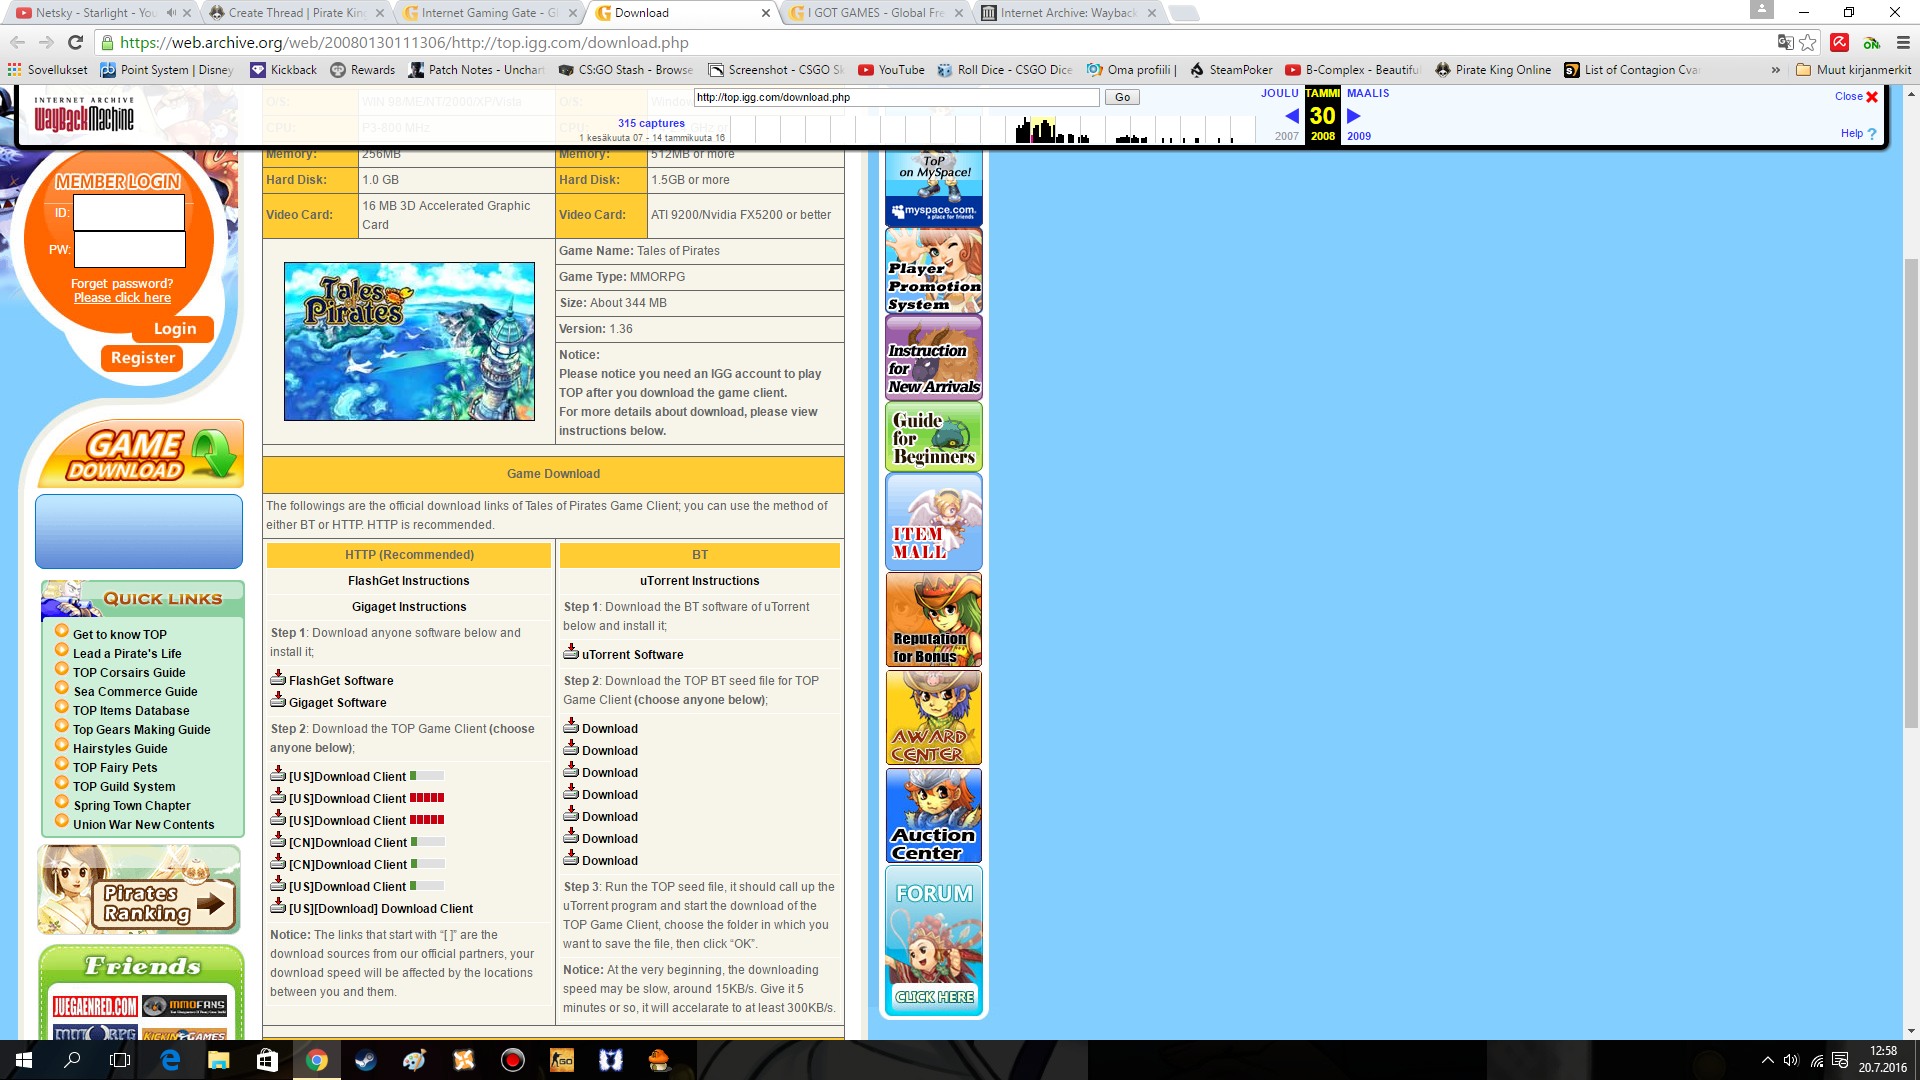This screenshot has width=1920, height=1080.
Task: Go to next Wayback capture with right arrow
Action: (x=1354, y=116)
